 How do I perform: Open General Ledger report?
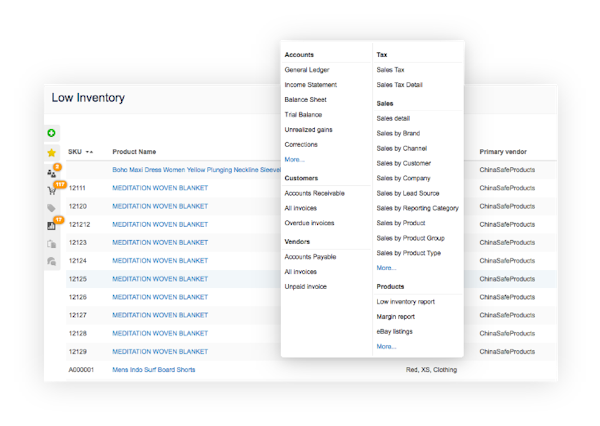point(307,70)
